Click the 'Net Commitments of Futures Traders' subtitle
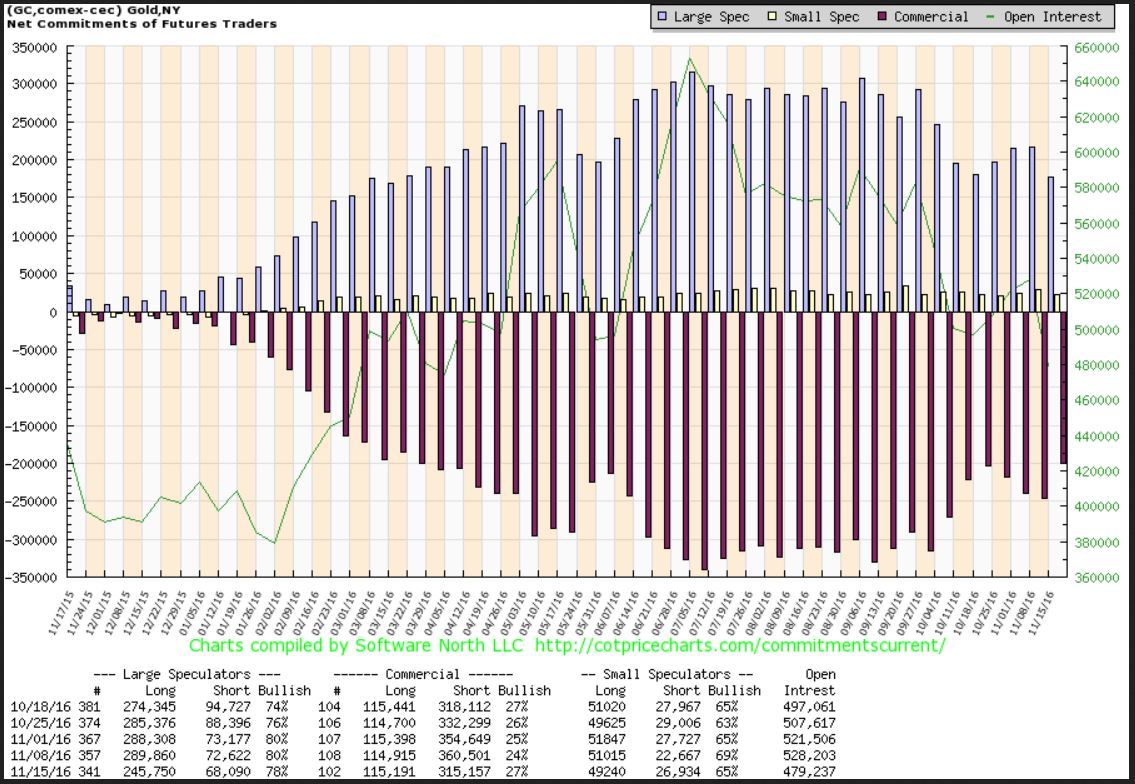The width and height of the screenshot is (1135, 784). click(141, 23)
